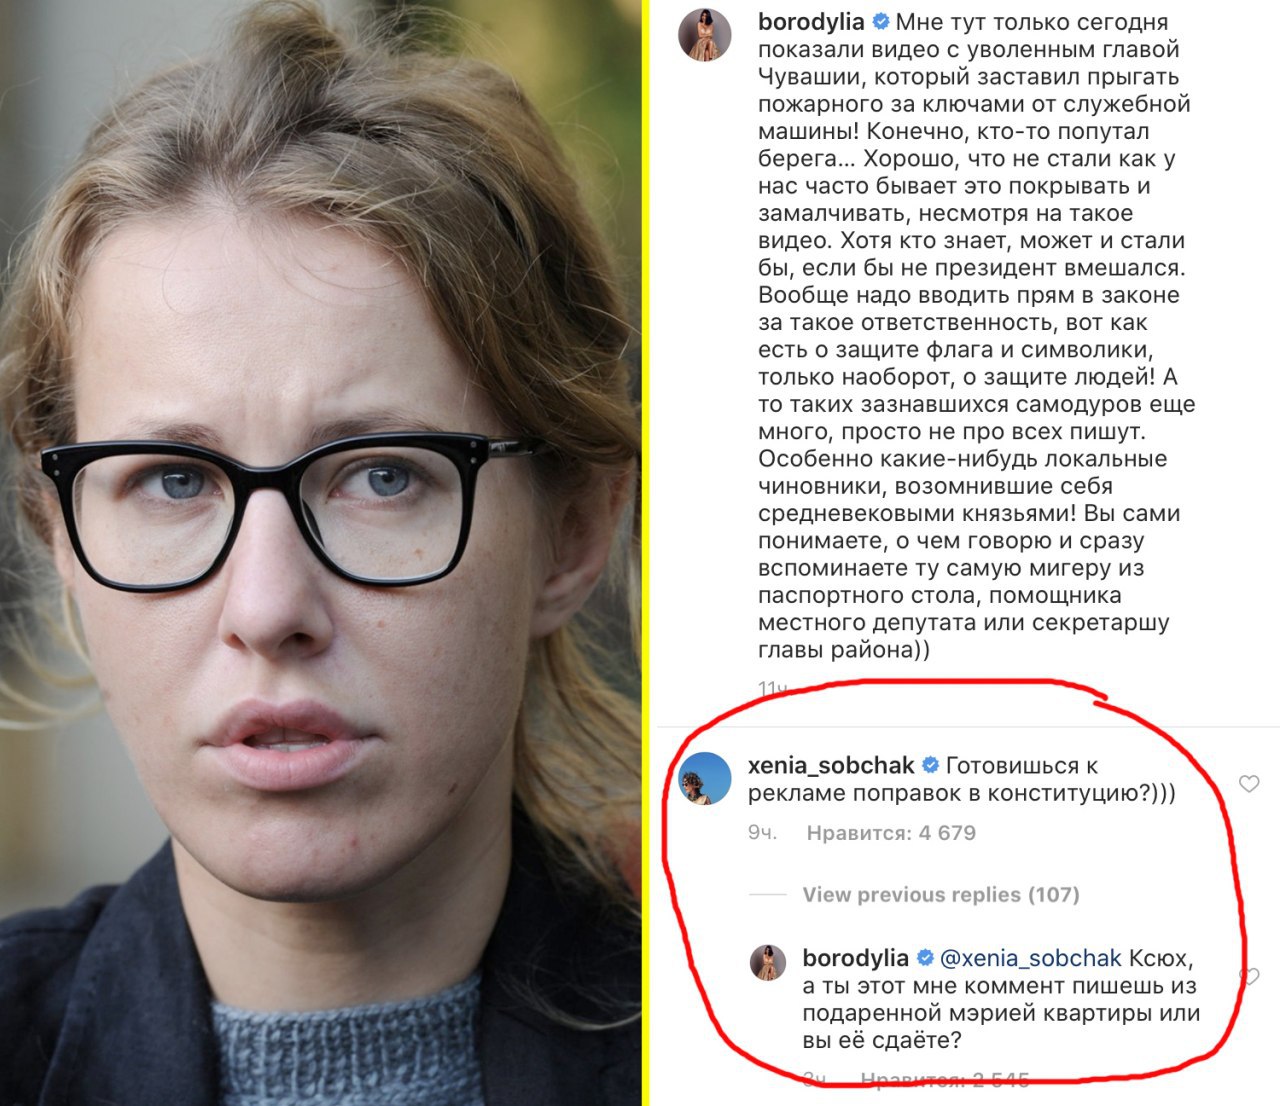1280x1106 pixels.
Task: Click verified badge in borodylia's reply
Action: pos(925,958)
